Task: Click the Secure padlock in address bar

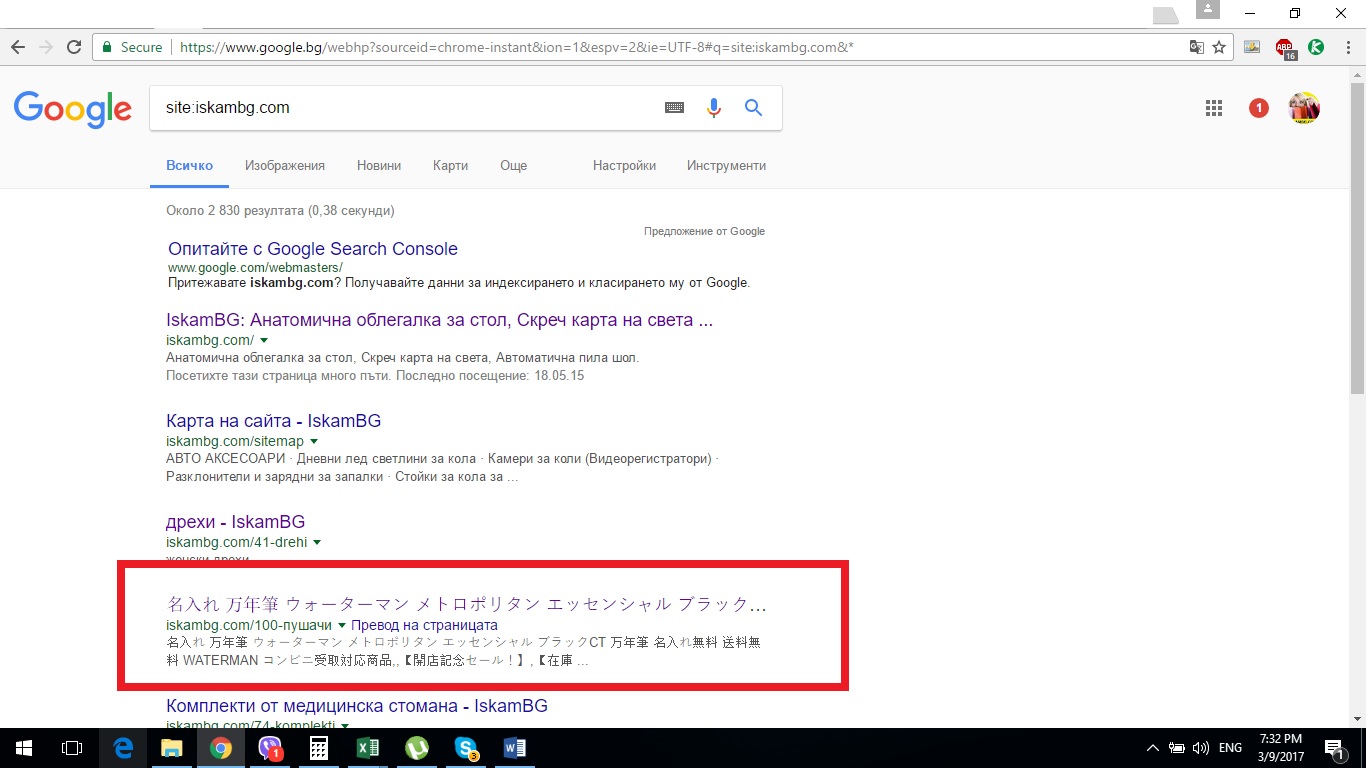Action: coord(108,47)
